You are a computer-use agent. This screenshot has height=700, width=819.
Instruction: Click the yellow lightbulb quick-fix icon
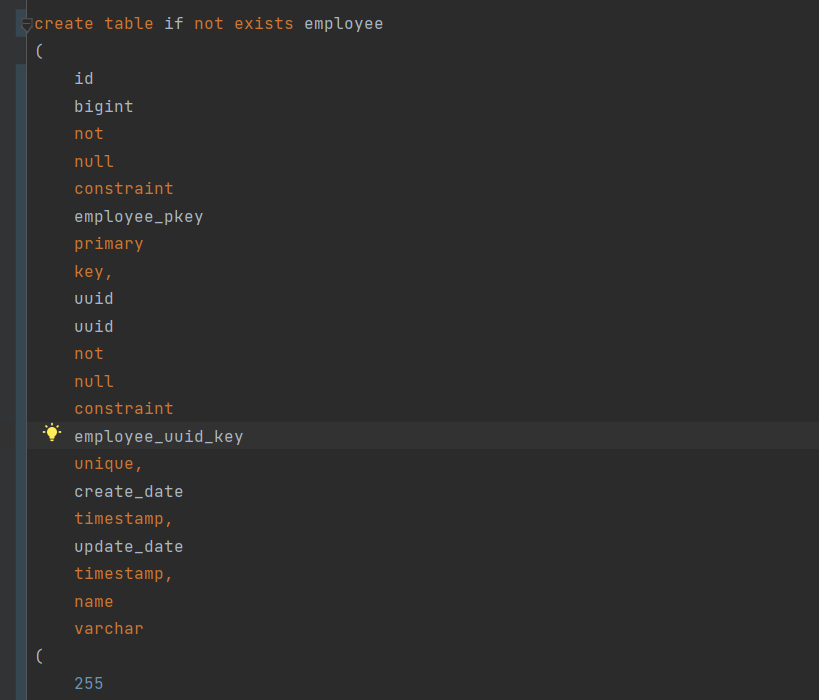(52, 433)
